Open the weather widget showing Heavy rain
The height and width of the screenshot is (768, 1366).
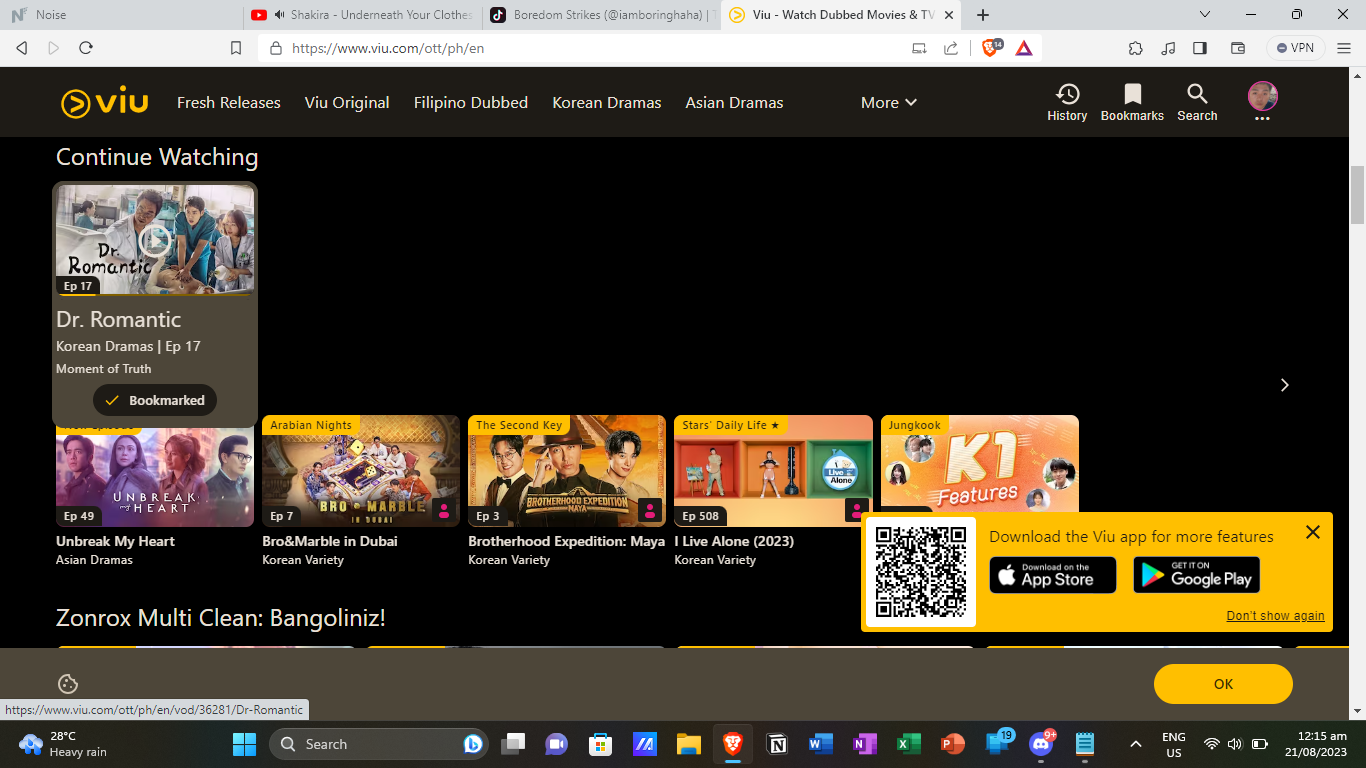click(63, 744)
